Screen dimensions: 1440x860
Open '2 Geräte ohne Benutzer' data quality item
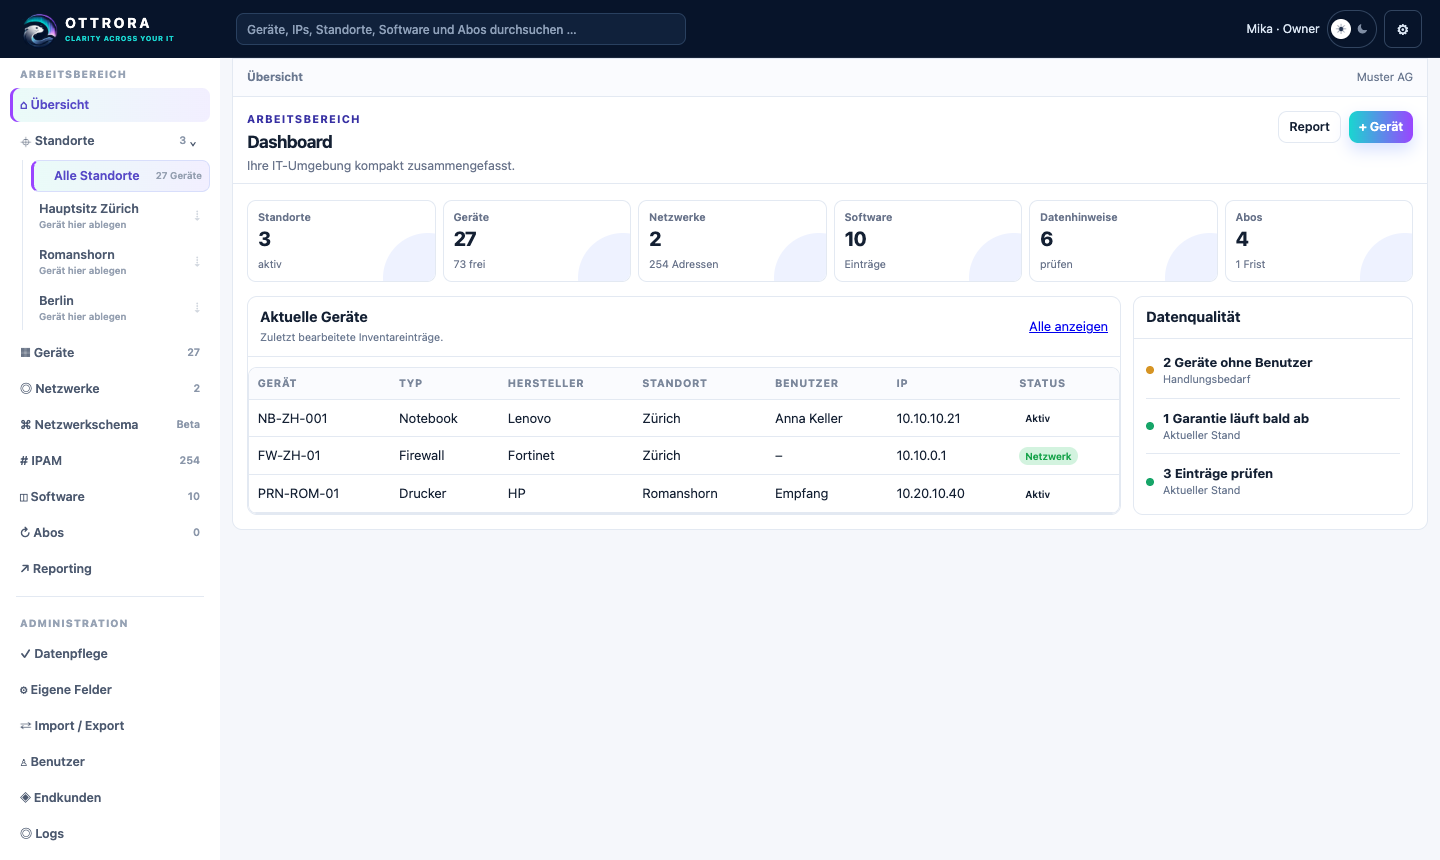pos(1273,370)
